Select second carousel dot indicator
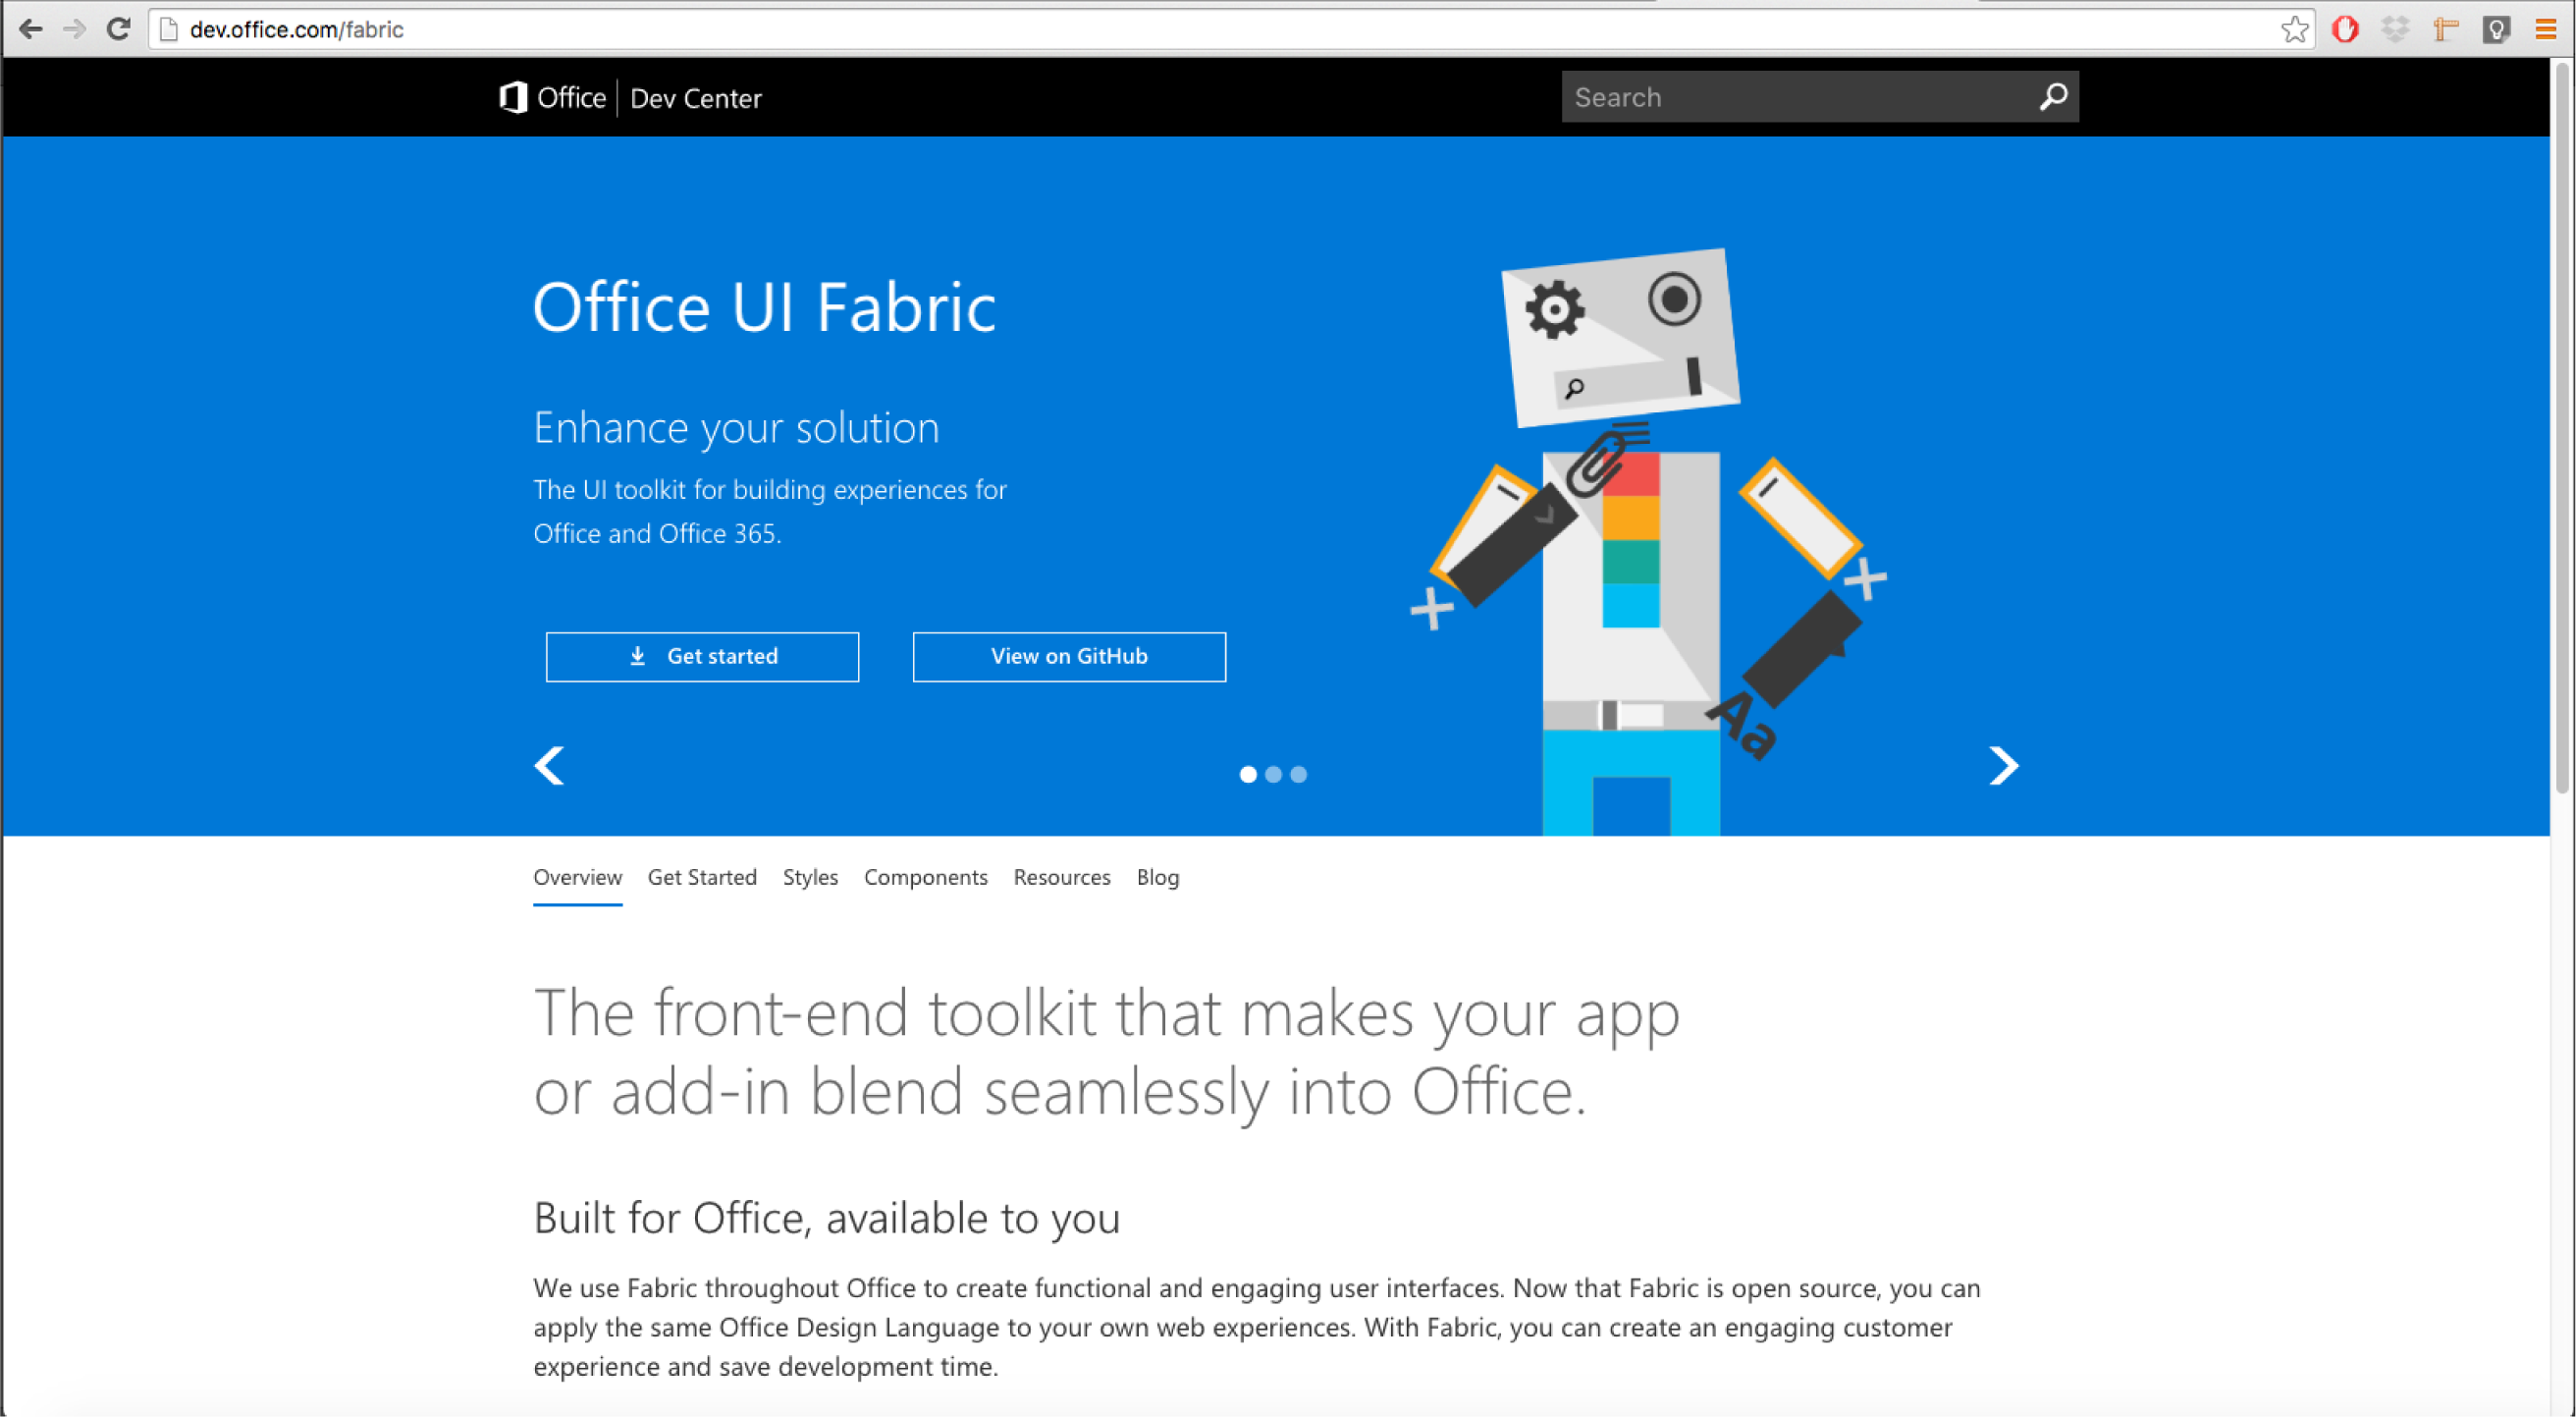Screen dimensions: 2576x1417 (x=1273, y=774)
